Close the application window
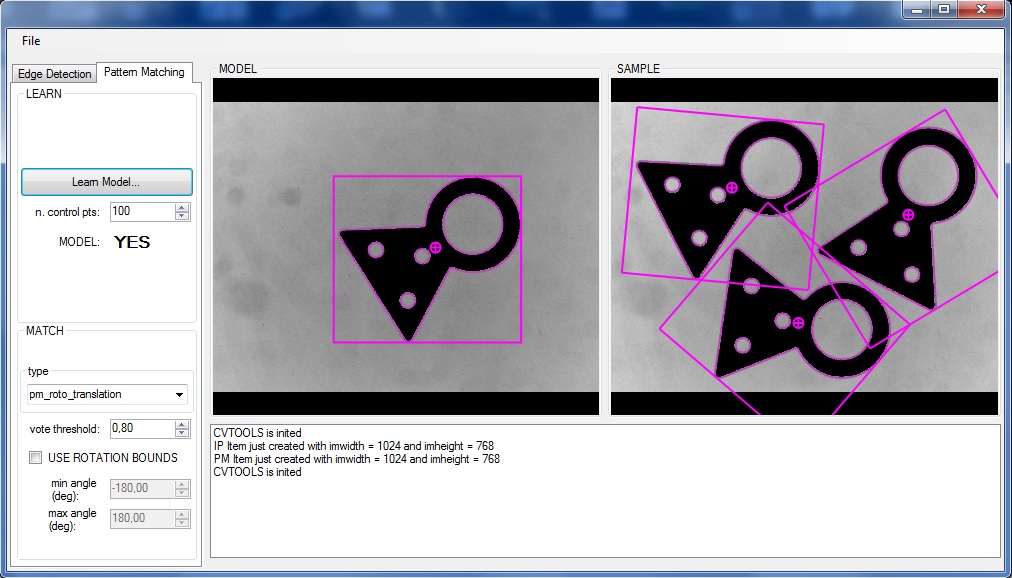The image size is (1012, 578). click(x=983, y=8)
